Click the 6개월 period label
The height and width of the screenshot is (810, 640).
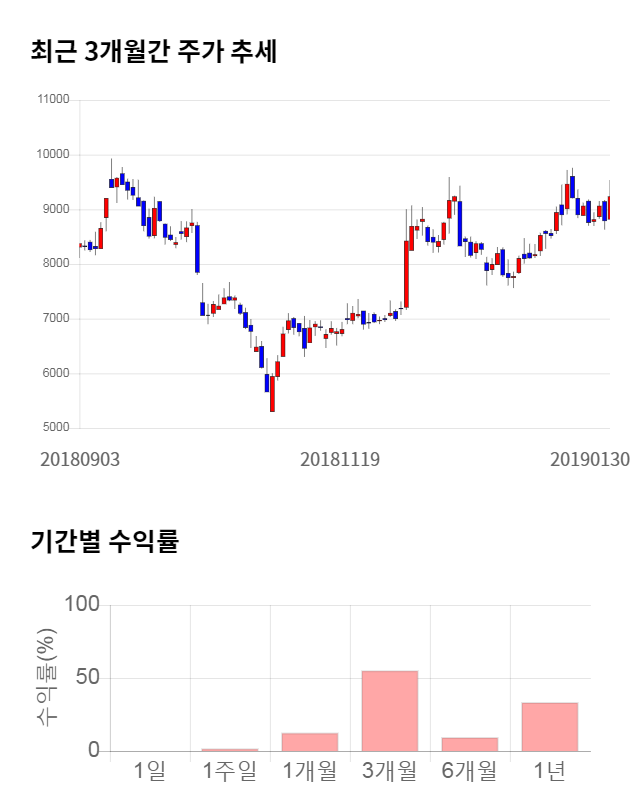pos(469,771)
